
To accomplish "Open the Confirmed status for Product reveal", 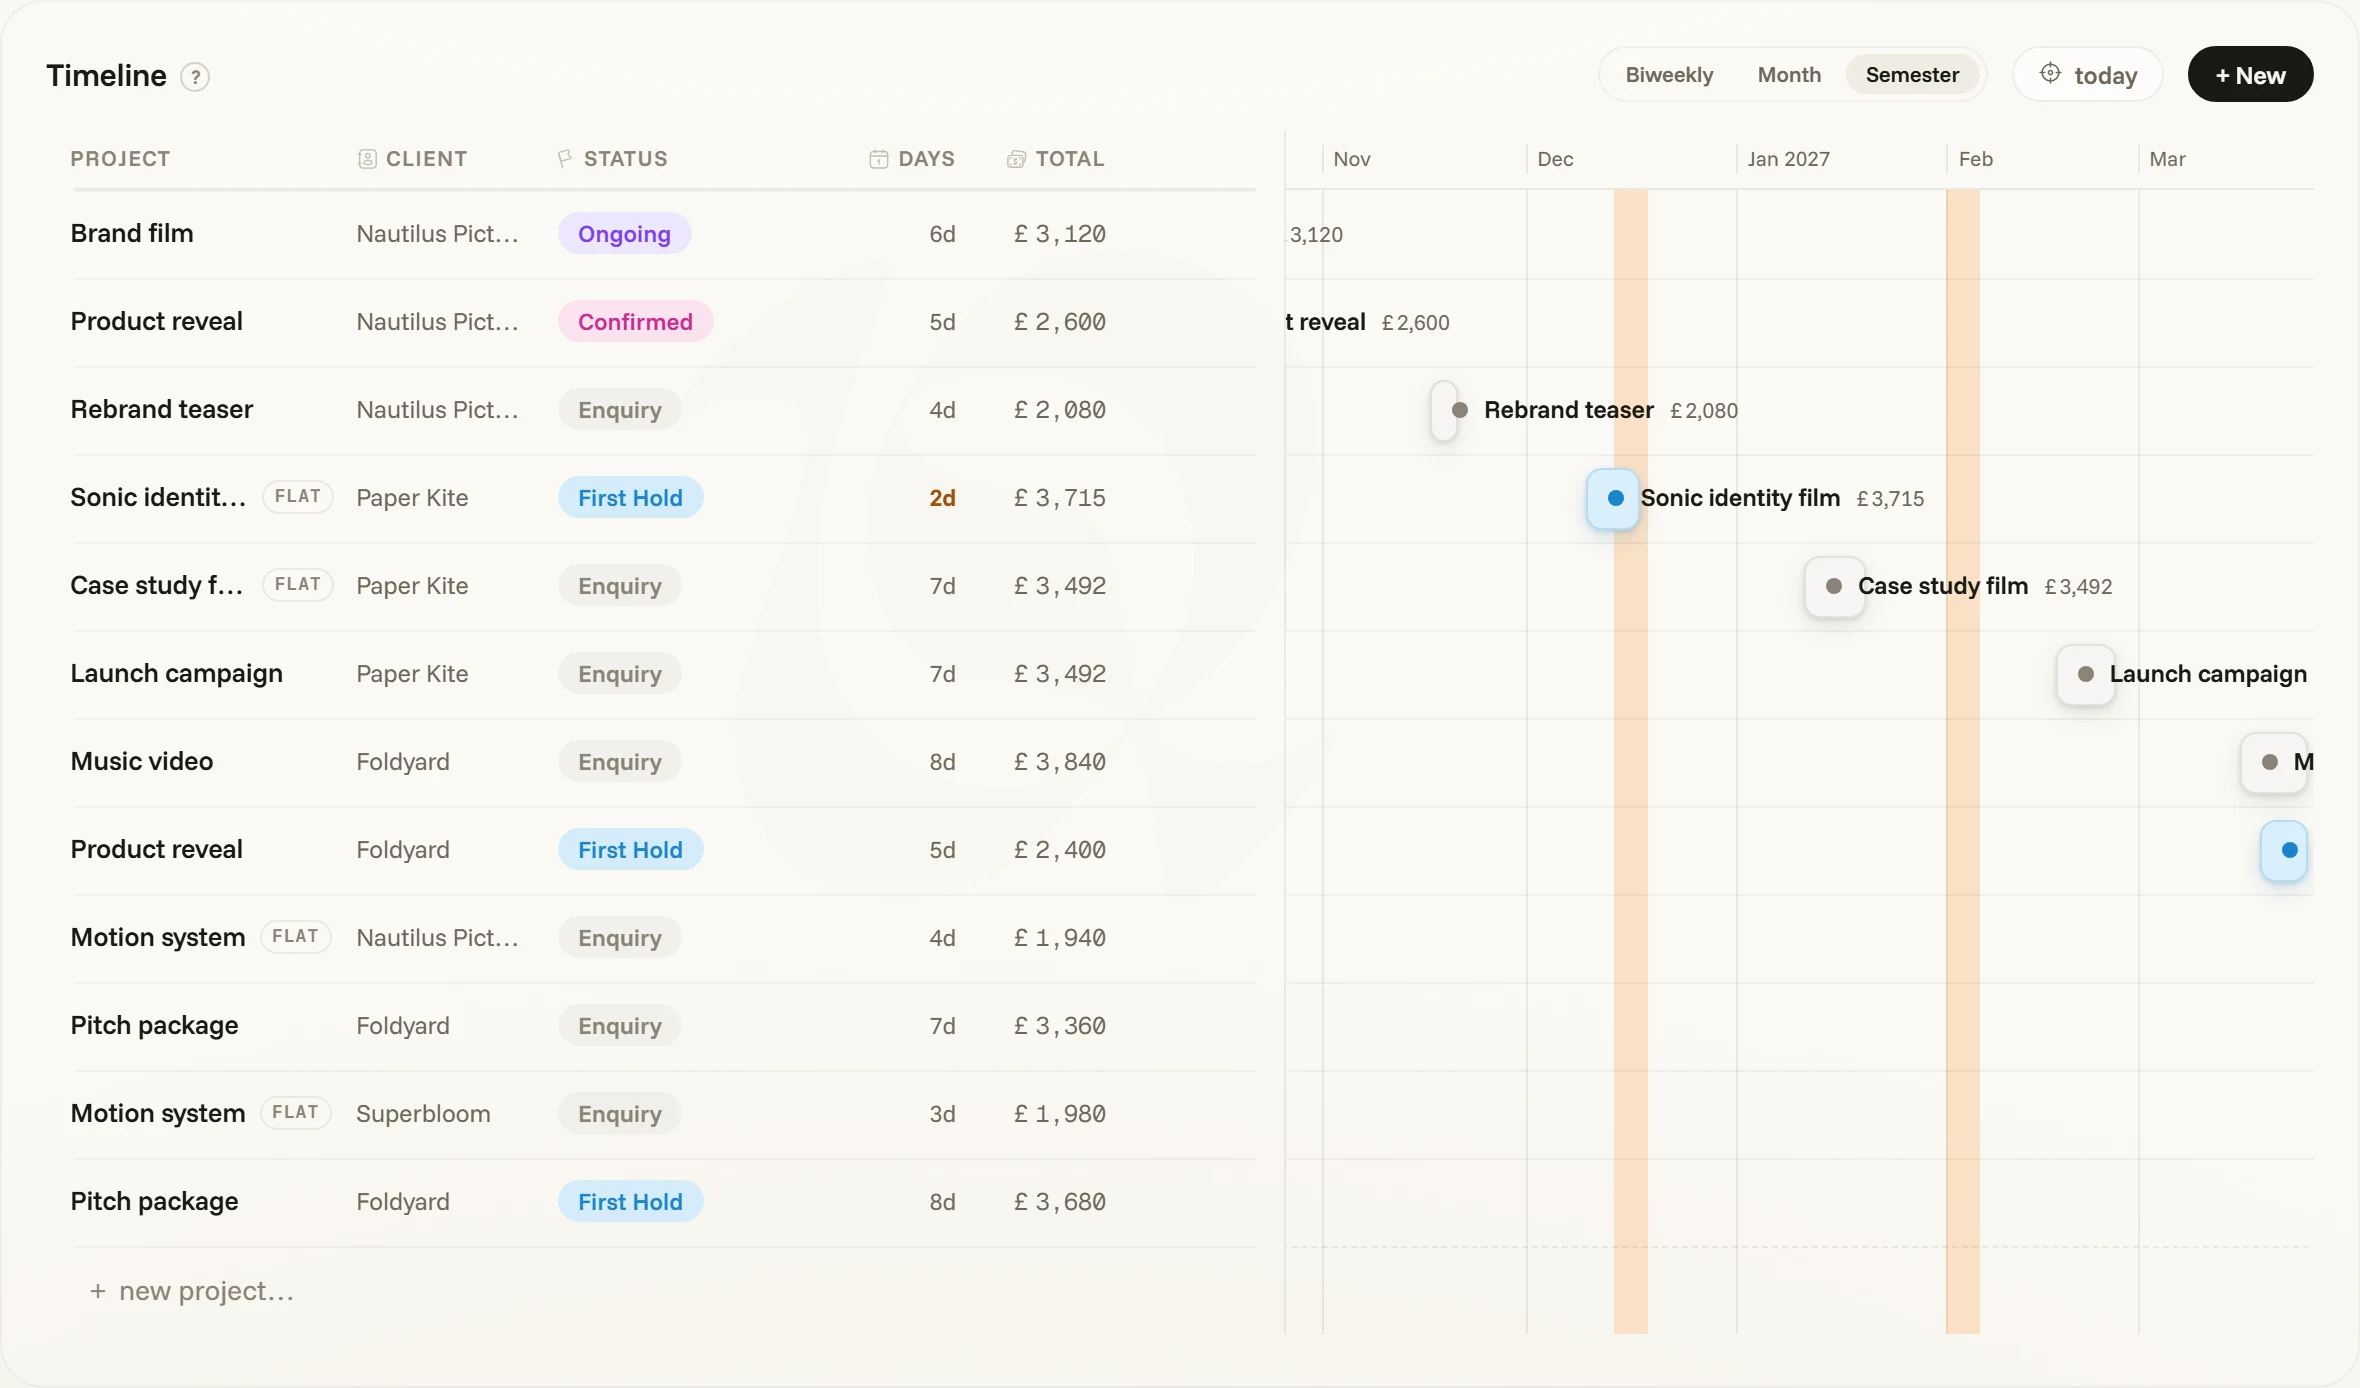I will pyautogui.click(x=635, y=322).
